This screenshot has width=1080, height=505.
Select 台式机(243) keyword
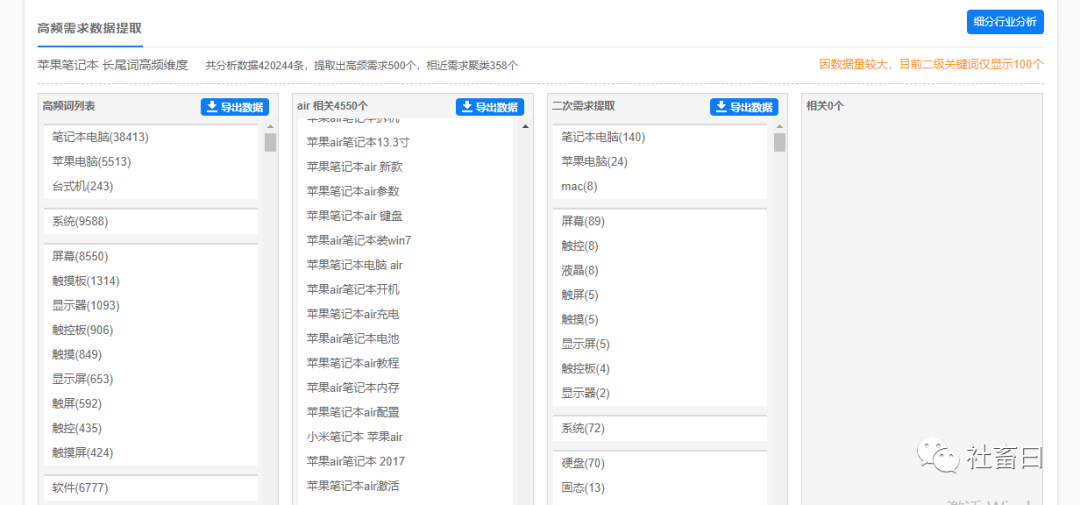coord(83,186)
